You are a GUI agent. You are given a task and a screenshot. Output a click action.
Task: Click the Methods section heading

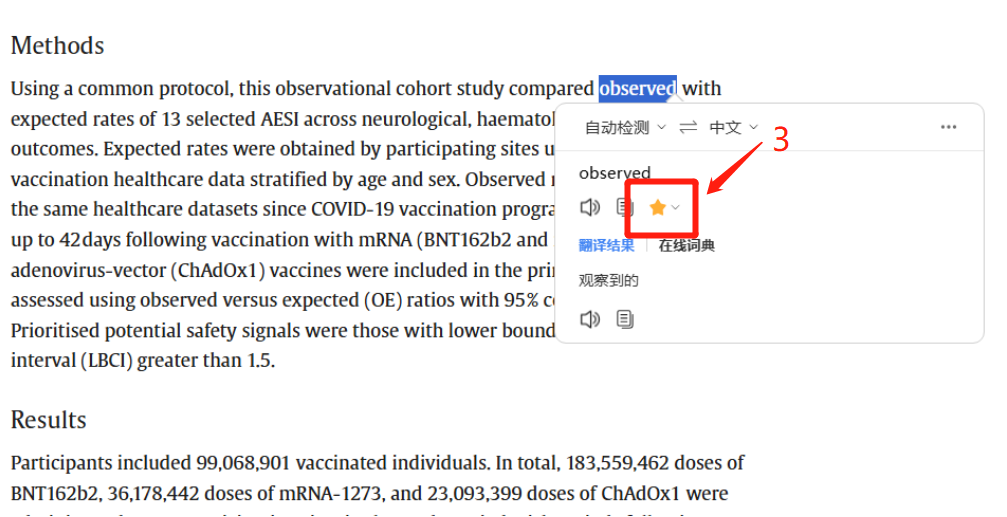pos(57,46)
